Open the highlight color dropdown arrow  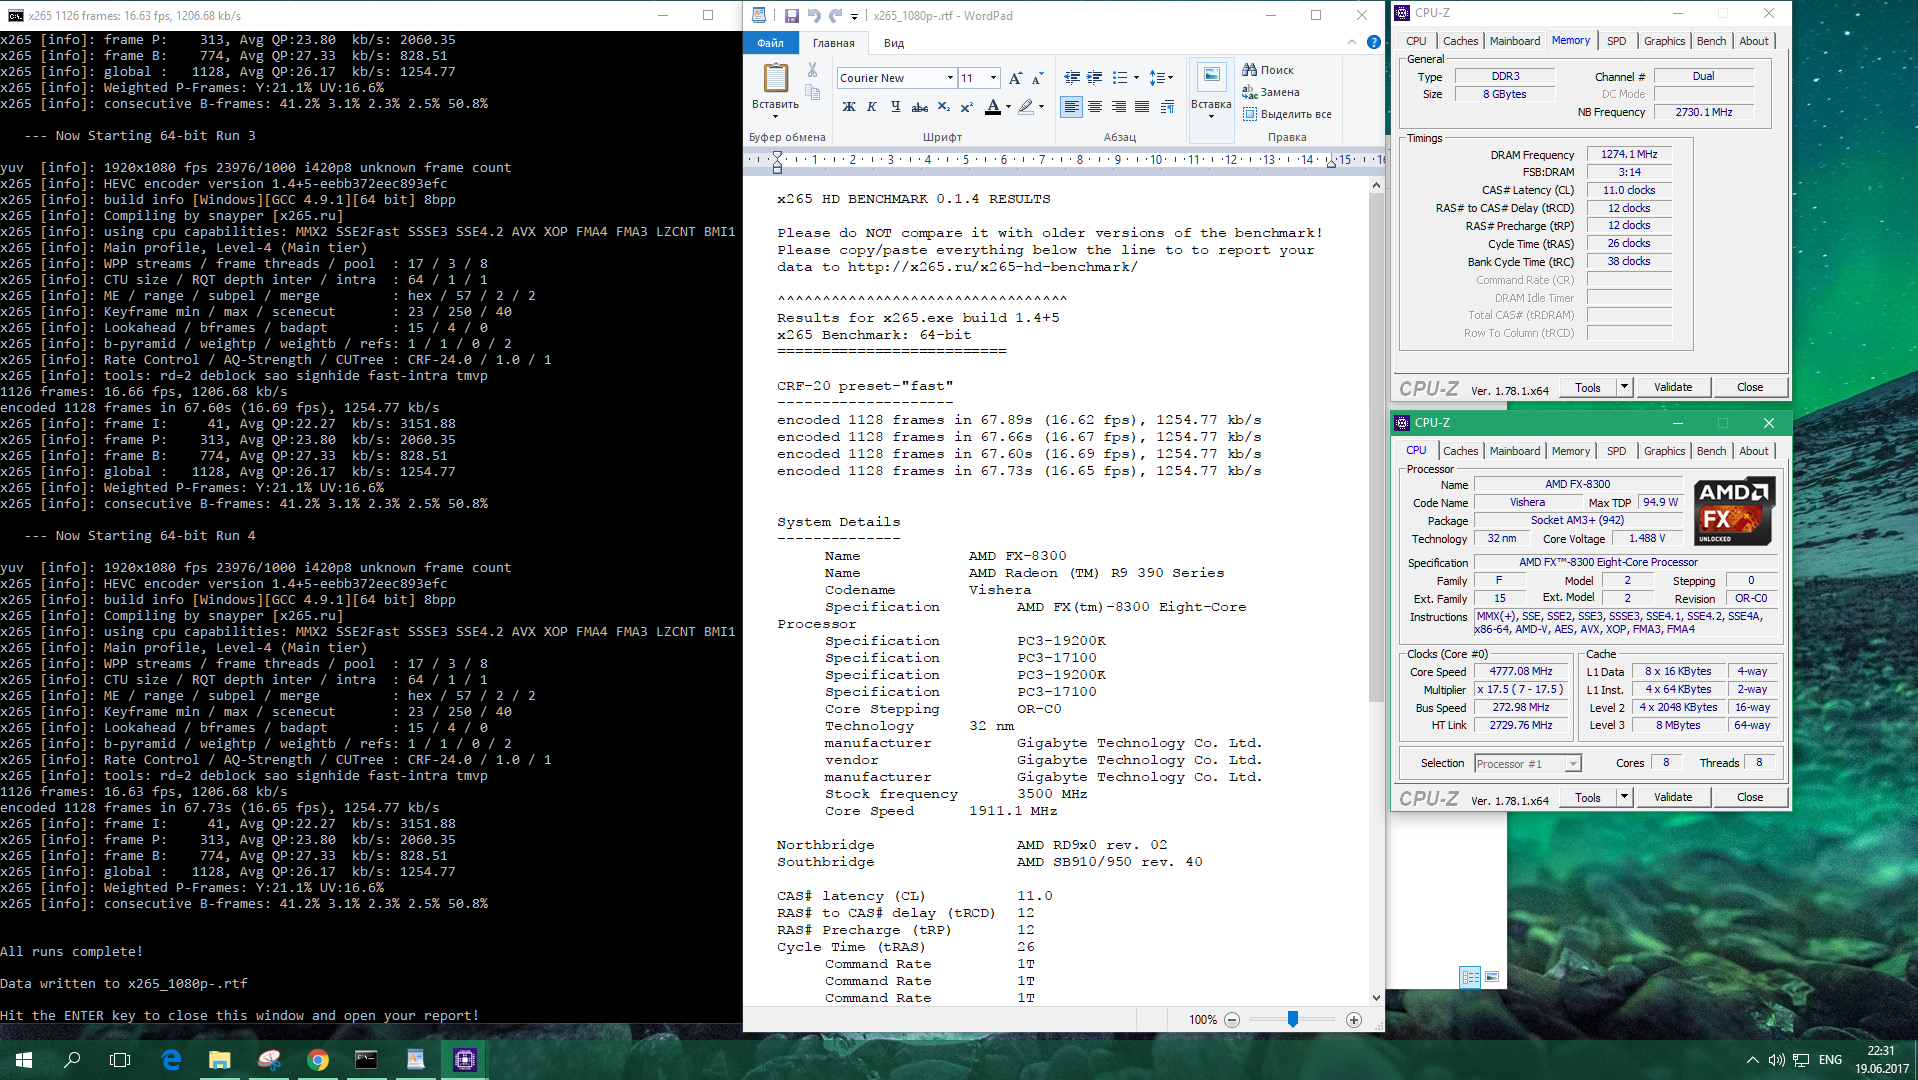pyautogui.click(x=1041, y=107)
